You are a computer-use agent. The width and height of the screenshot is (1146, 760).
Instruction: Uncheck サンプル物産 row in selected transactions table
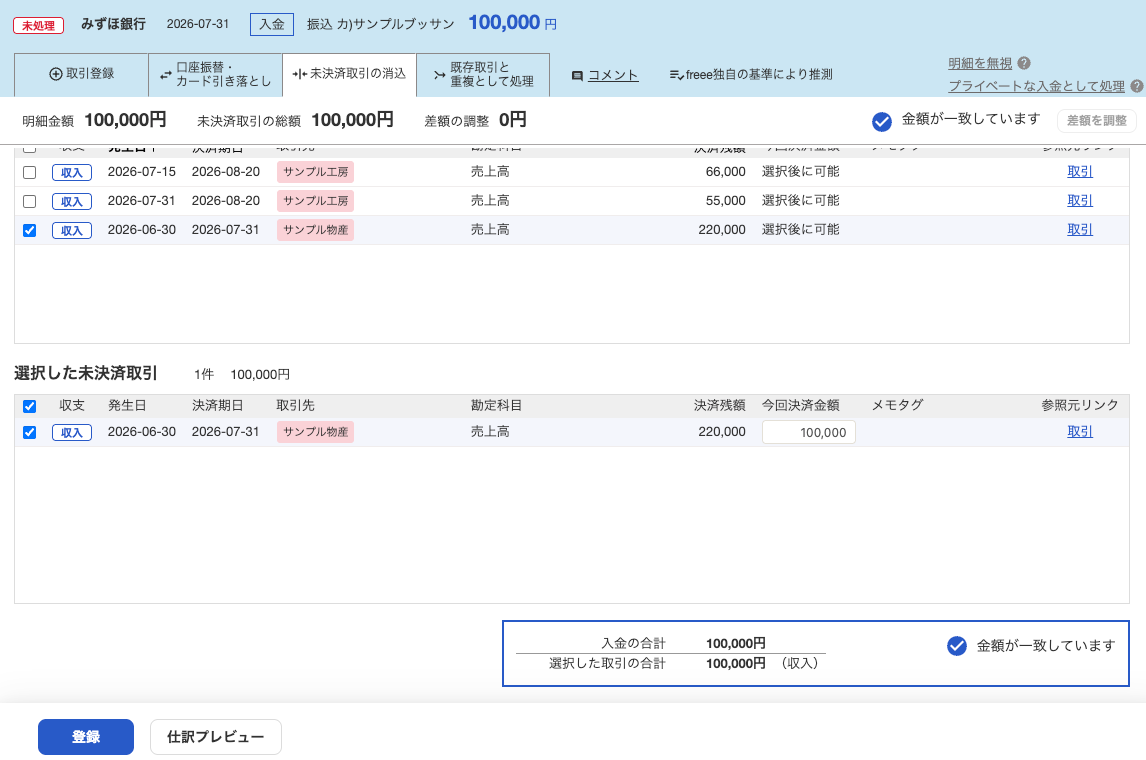29,433
